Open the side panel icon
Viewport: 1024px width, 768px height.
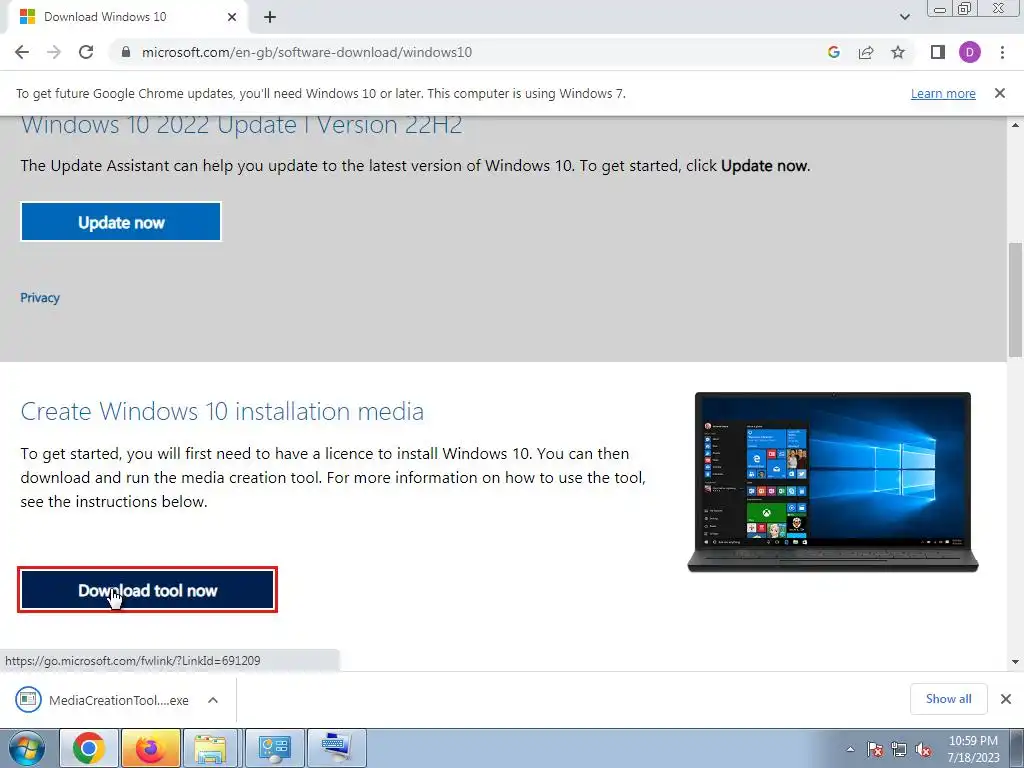click(x=938, y=52)
